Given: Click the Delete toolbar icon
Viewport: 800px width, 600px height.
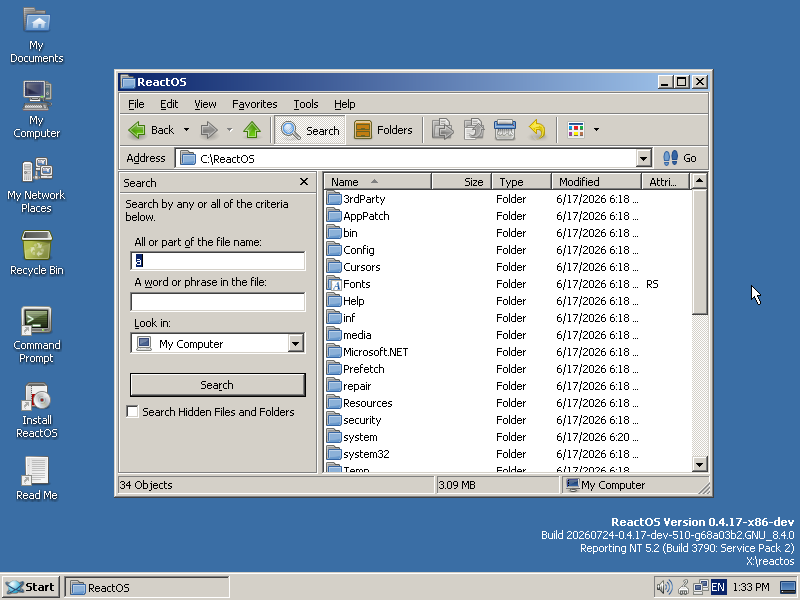Looking at the screenshot, I should coord(505,130).
